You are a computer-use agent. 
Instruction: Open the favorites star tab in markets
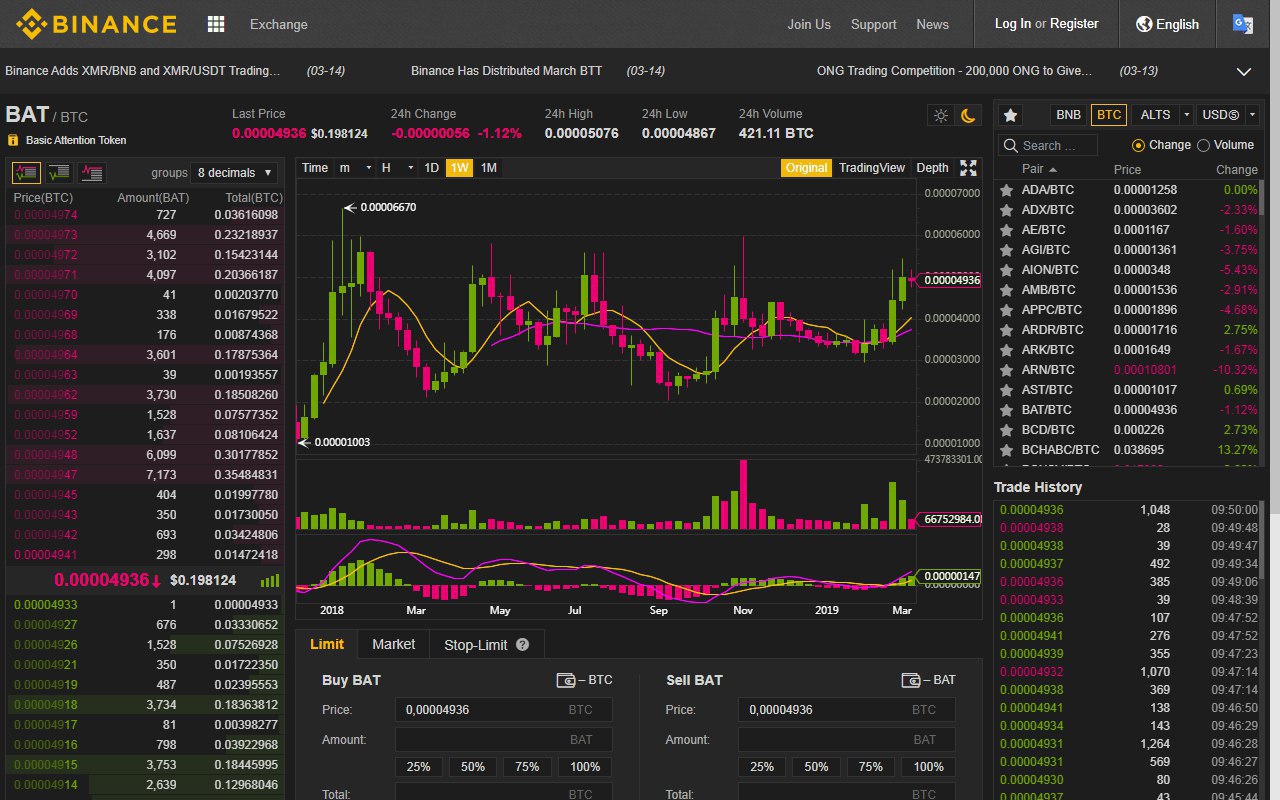pos(1011,115)
